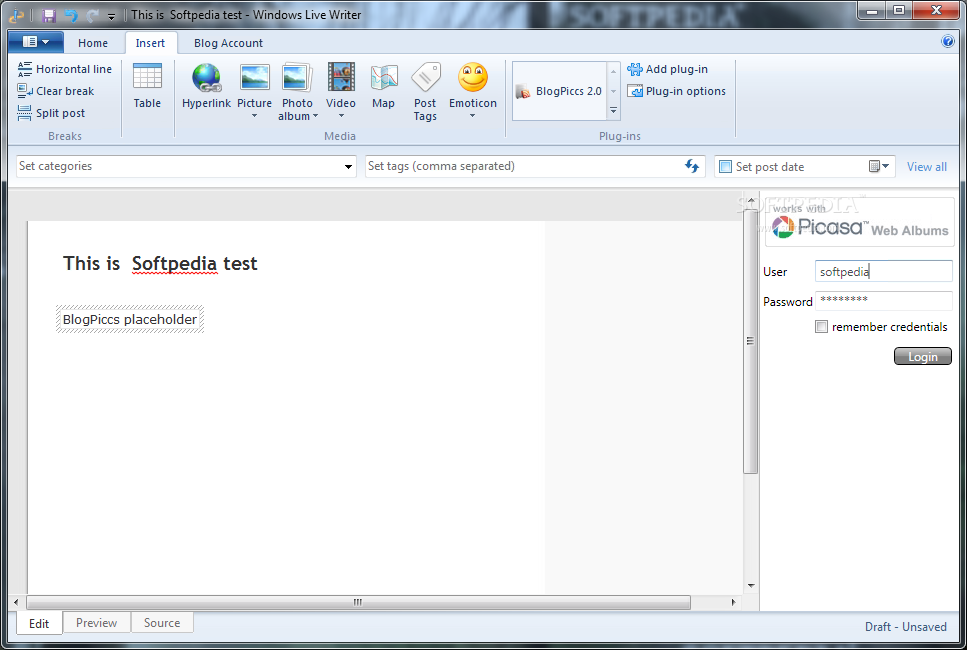
Task: Click the User input field
Action: pos(884,271)
